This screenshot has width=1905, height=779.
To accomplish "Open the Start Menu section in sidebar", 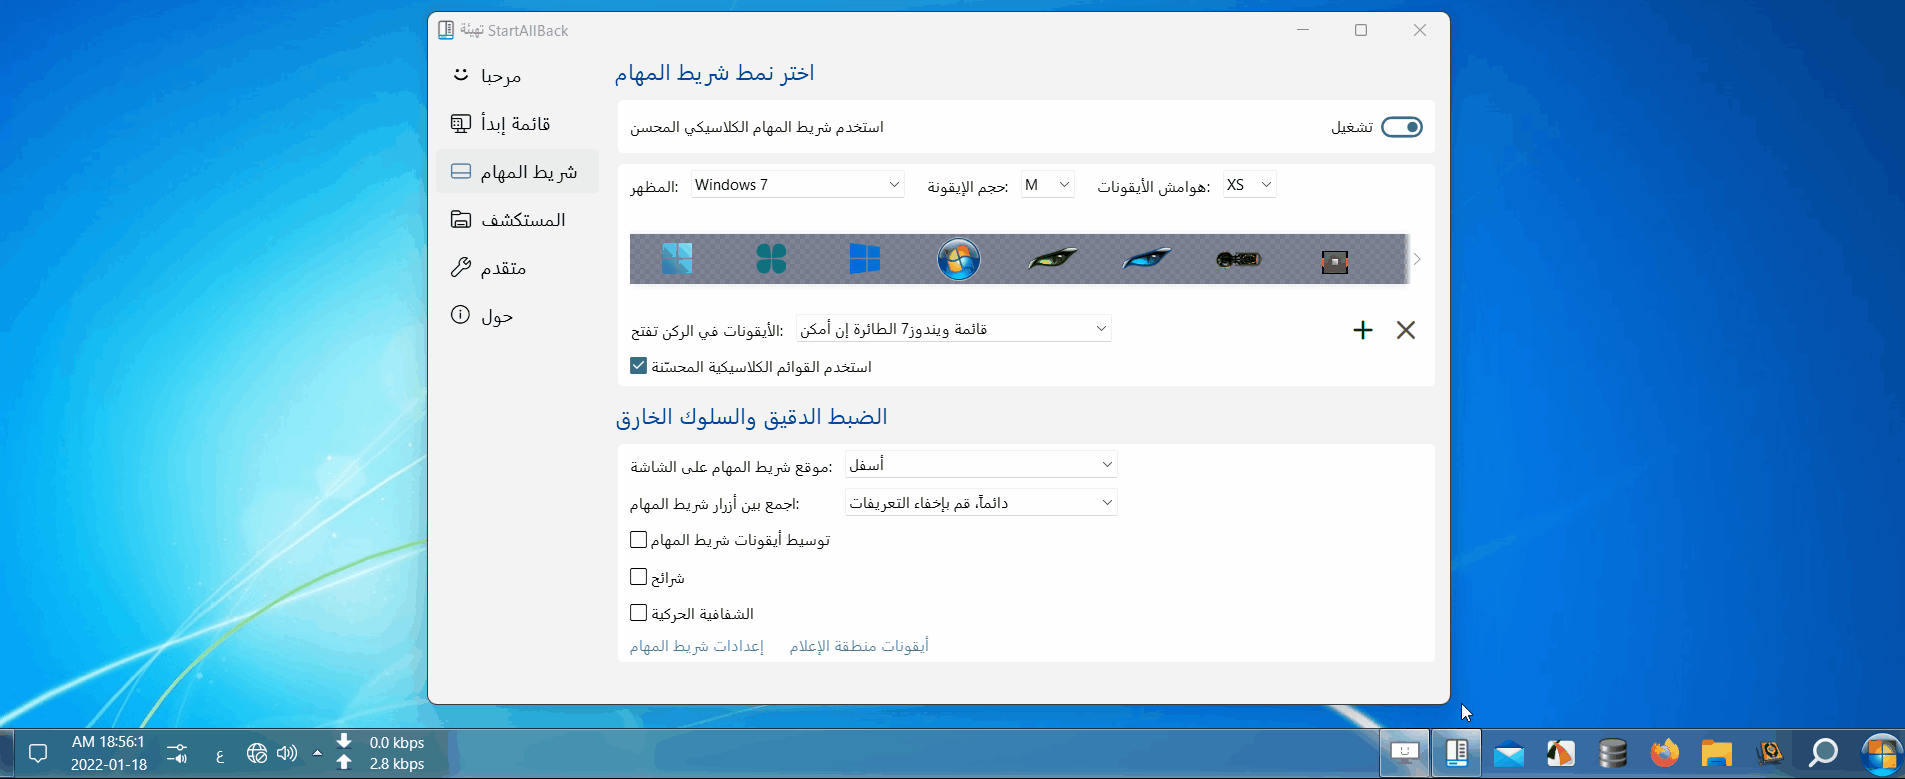I will [x=516, y=124].
